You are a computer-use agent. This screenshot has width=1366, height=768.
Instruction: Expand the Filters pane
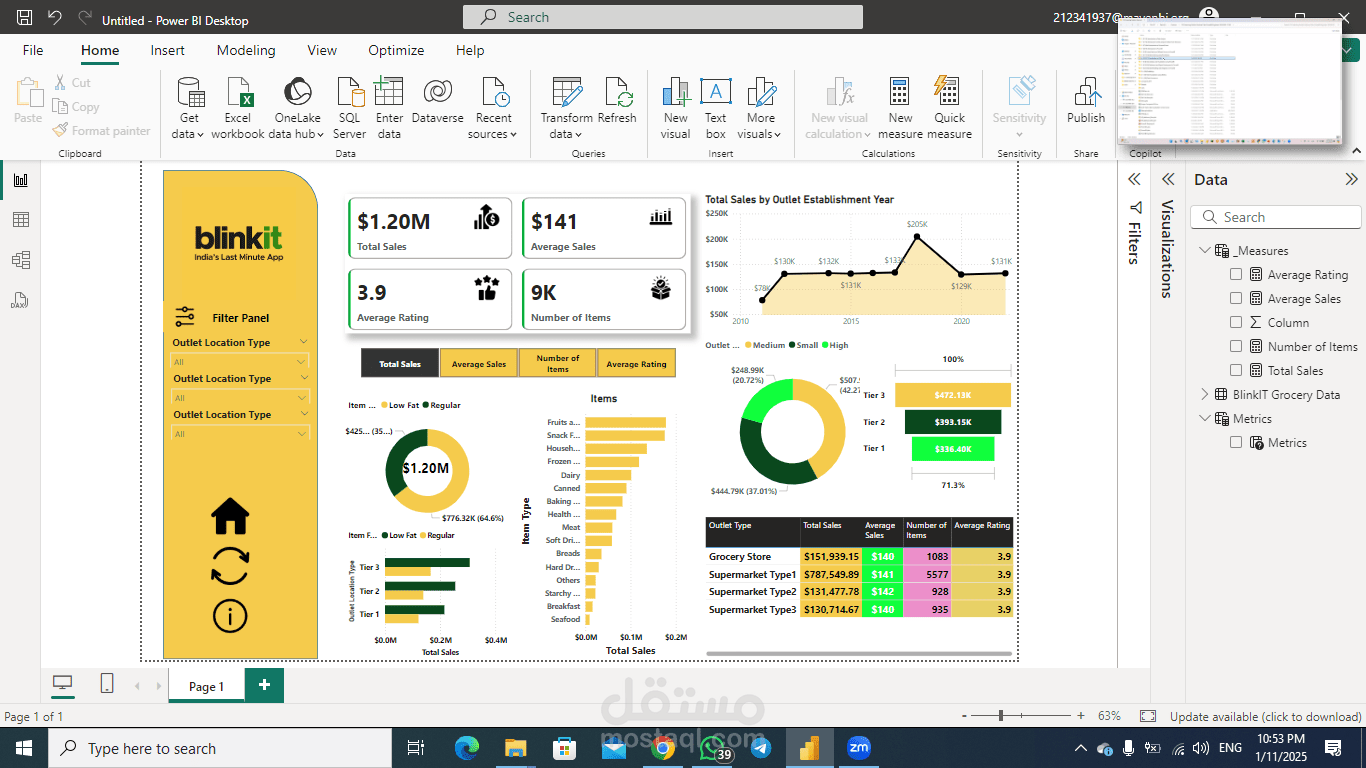point(1135,179)
